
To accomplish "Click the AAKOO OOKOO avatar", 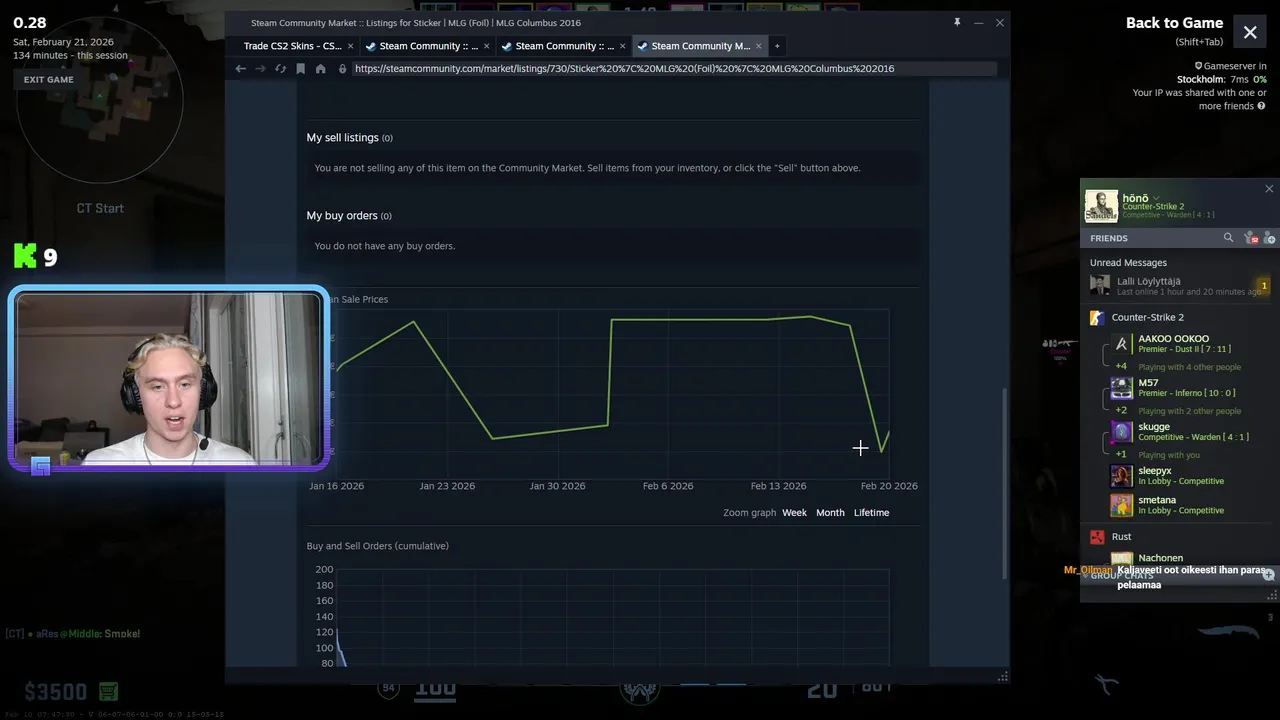I will pyautogui.click(x=1122, y=344).
